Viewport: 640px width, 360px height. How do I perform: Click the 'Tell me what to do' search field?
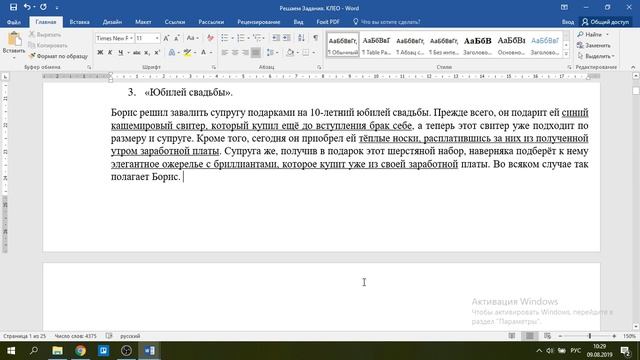pyautogui.click(x=386, y=22)
